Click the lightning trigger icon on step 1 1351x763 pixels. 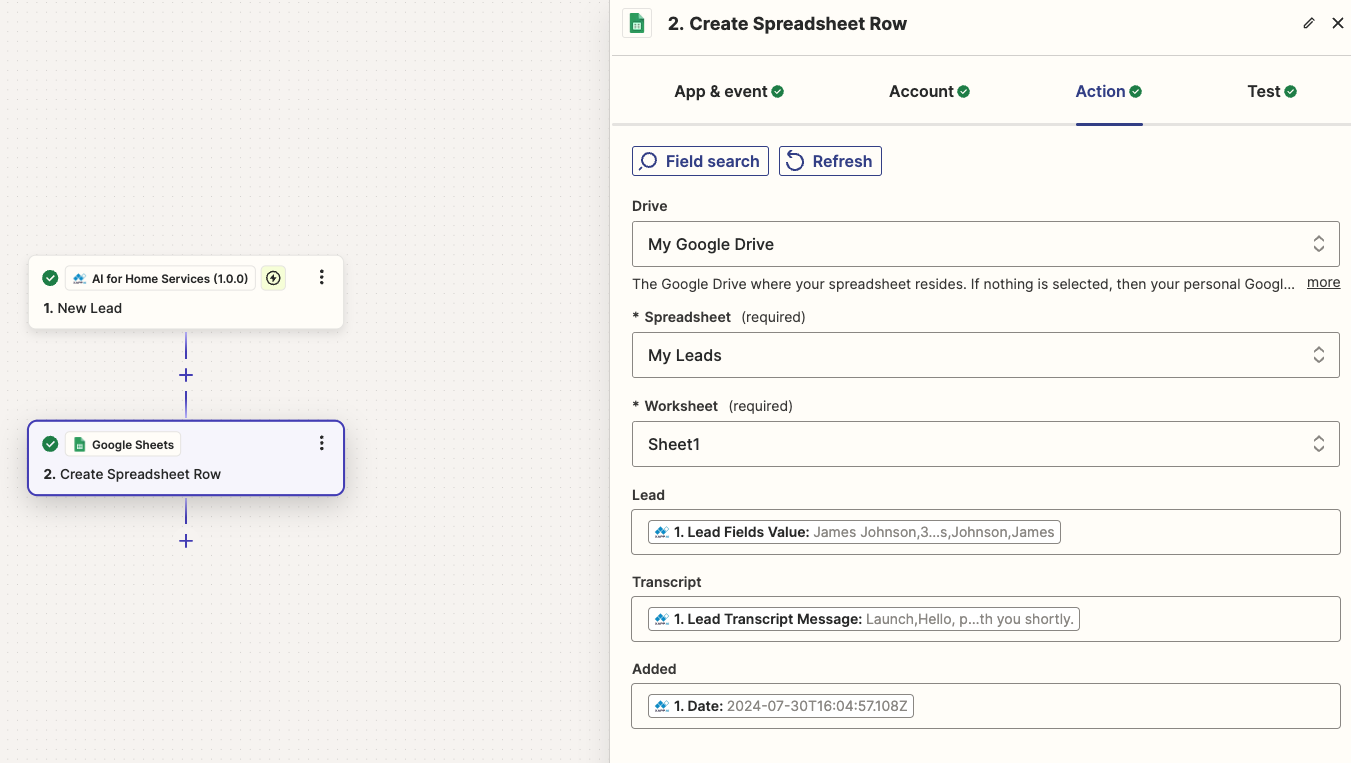[273, 278]
